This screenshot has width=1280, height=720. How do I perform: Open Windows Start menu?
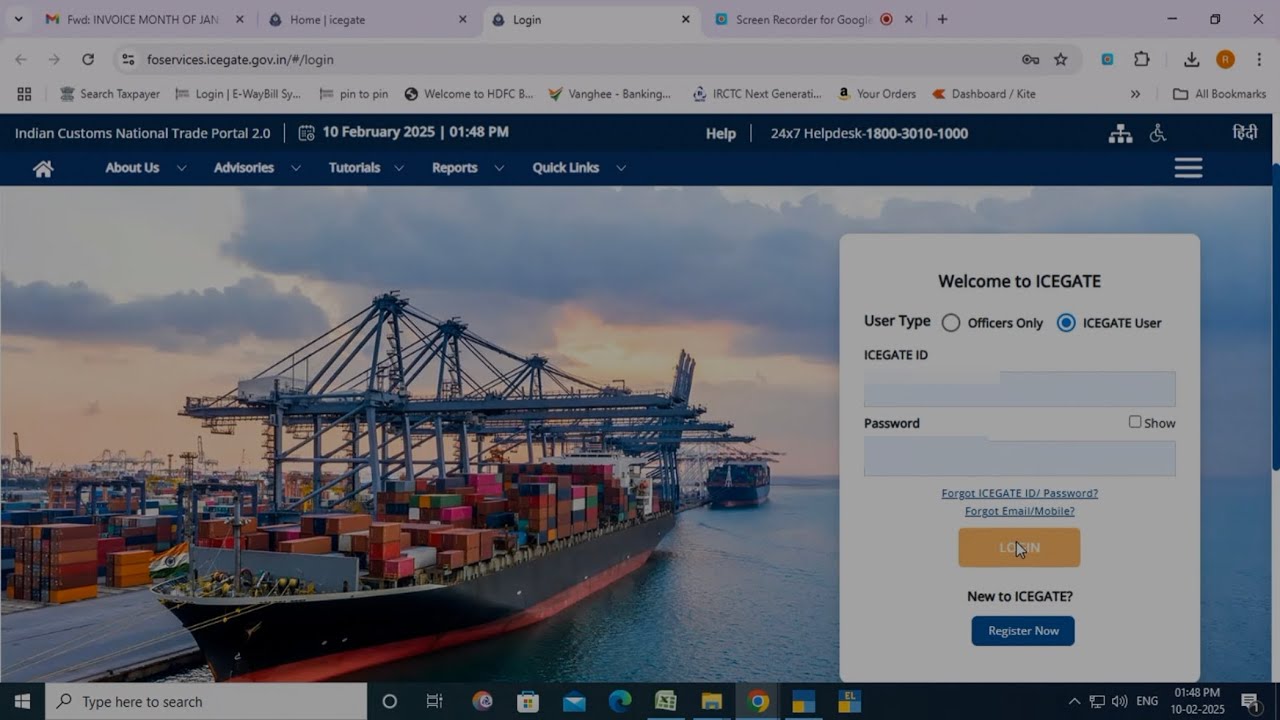(22, 701)
